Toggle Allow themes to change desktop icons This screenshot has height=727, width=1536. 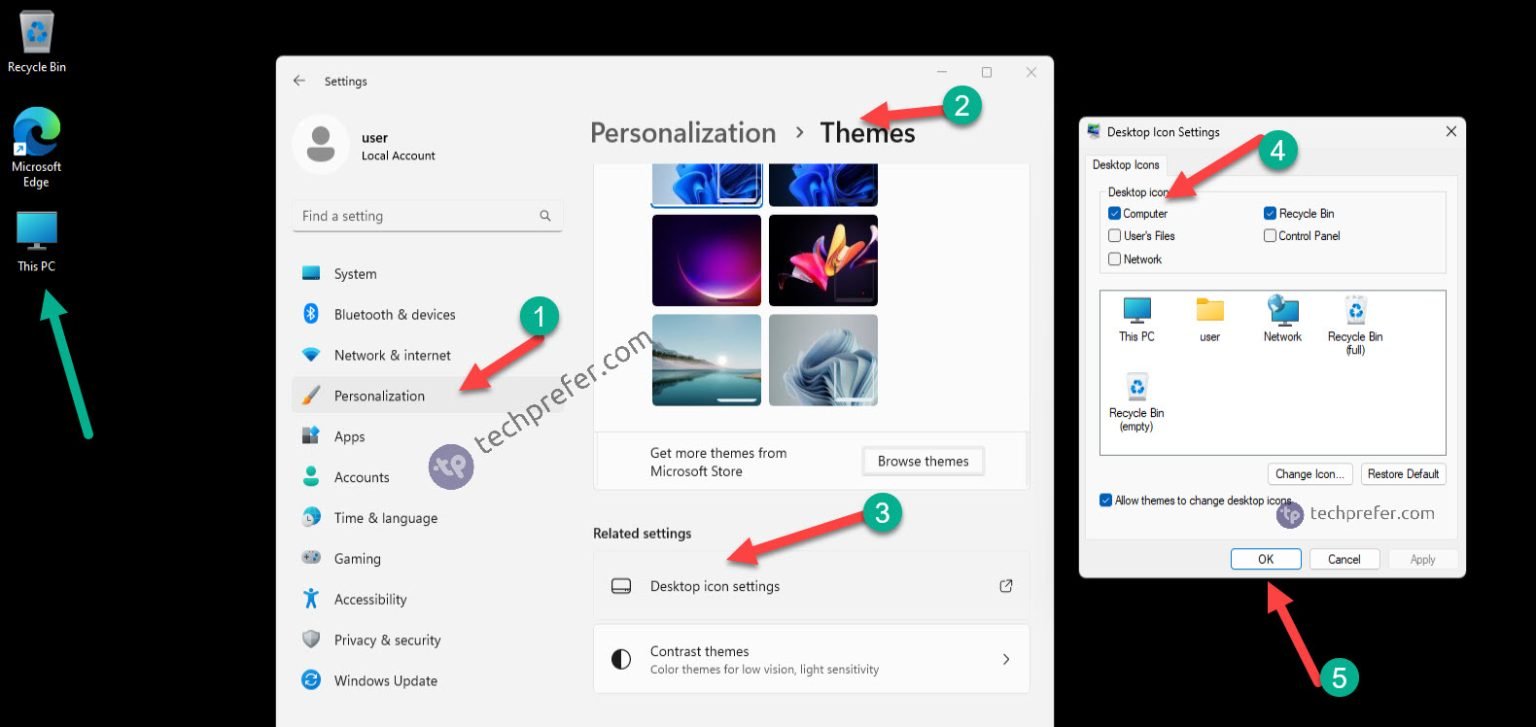[x=1106, y=500]
